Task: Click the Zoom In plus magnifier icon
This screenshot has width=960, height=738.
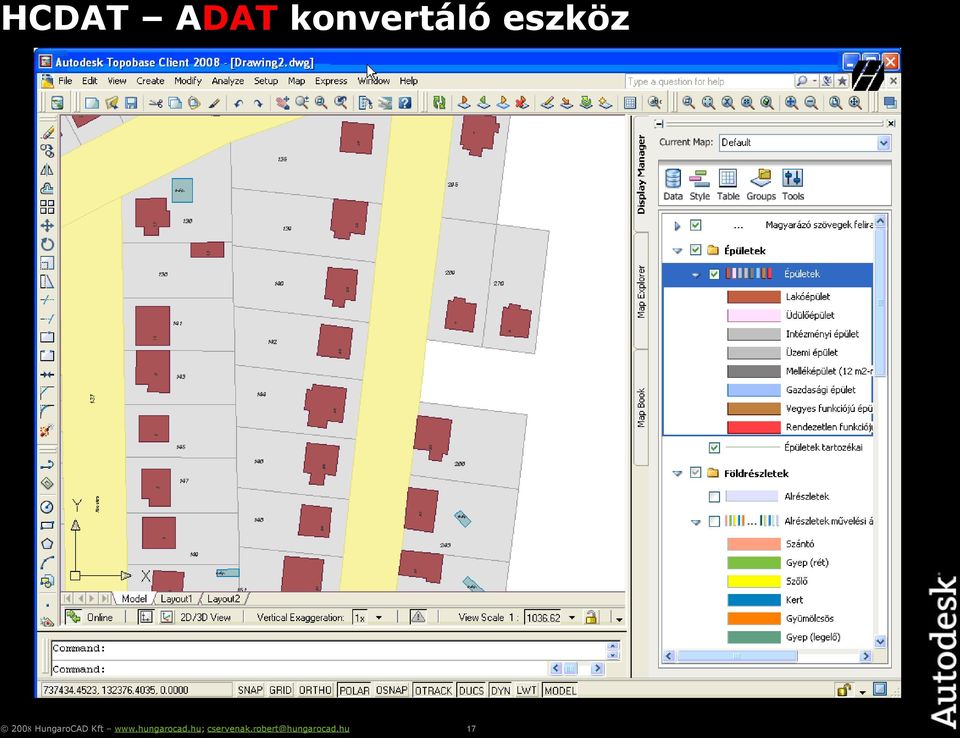Action: click(791, 103)
